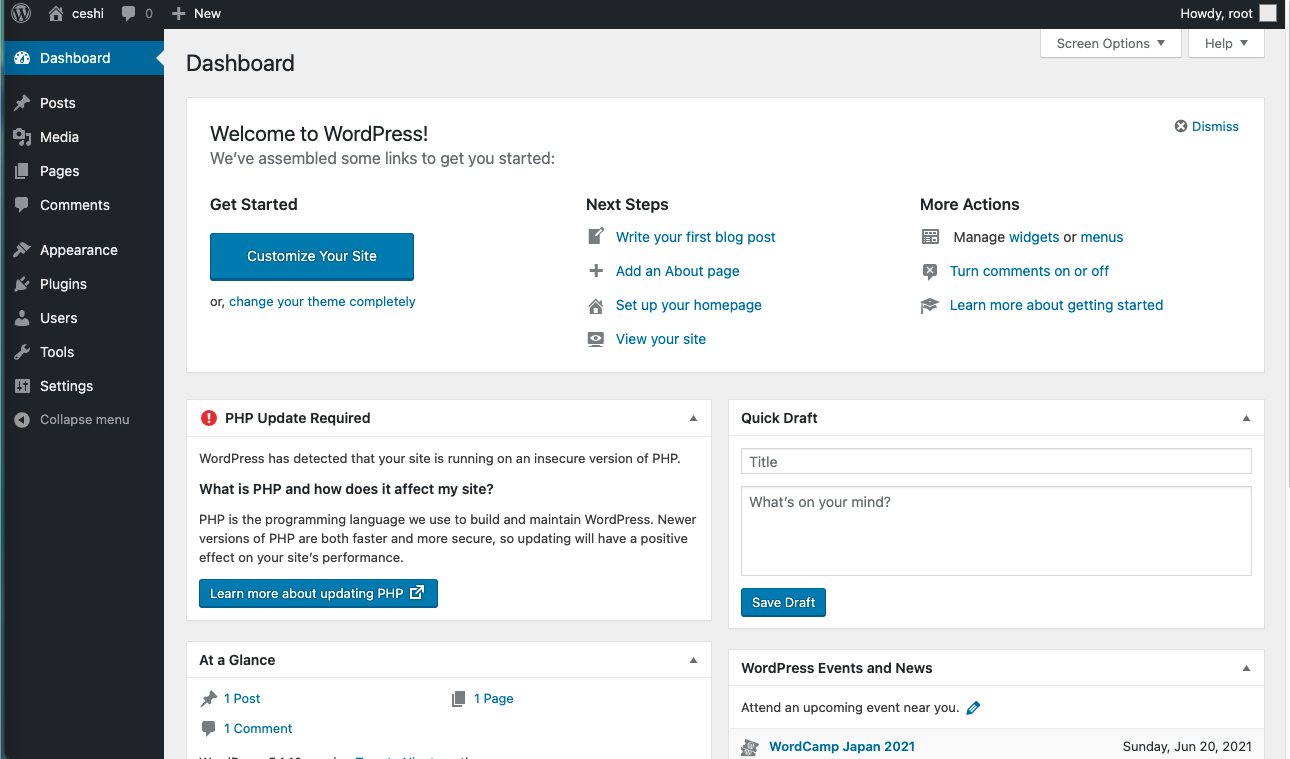Open the ceshi site home icon
Viewport: 1290px width, 759px height.
(x=56, y=13)
